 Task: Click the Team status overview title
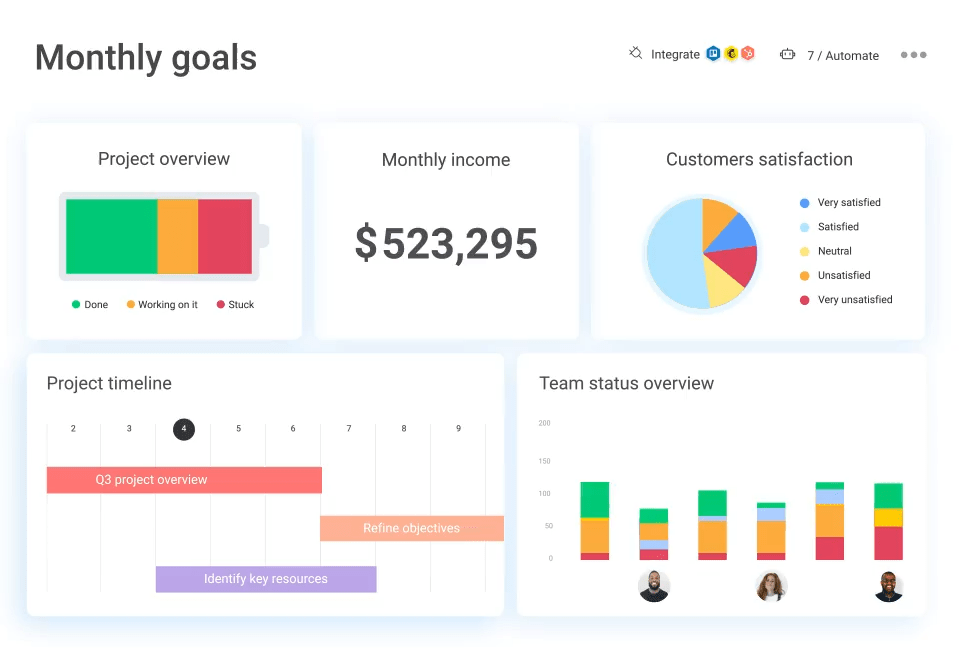pos(626,383)
